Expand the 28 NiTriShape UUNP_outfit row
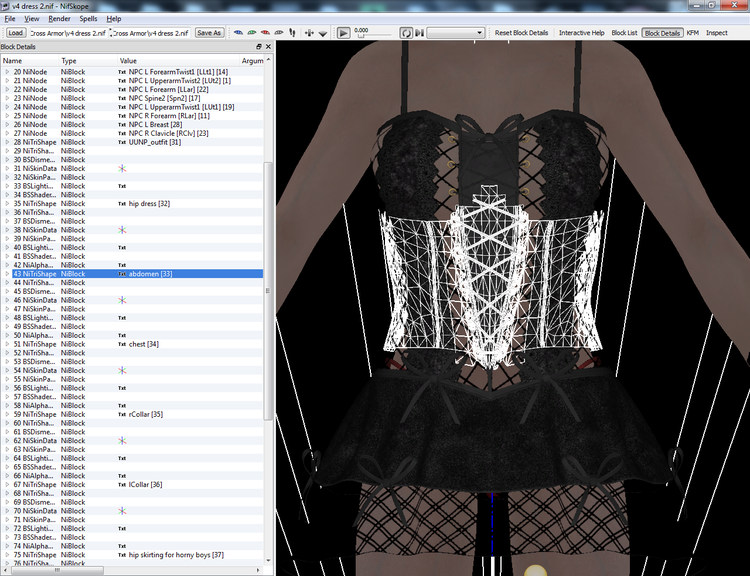This screenshot has height=576, width=750. 7,142
